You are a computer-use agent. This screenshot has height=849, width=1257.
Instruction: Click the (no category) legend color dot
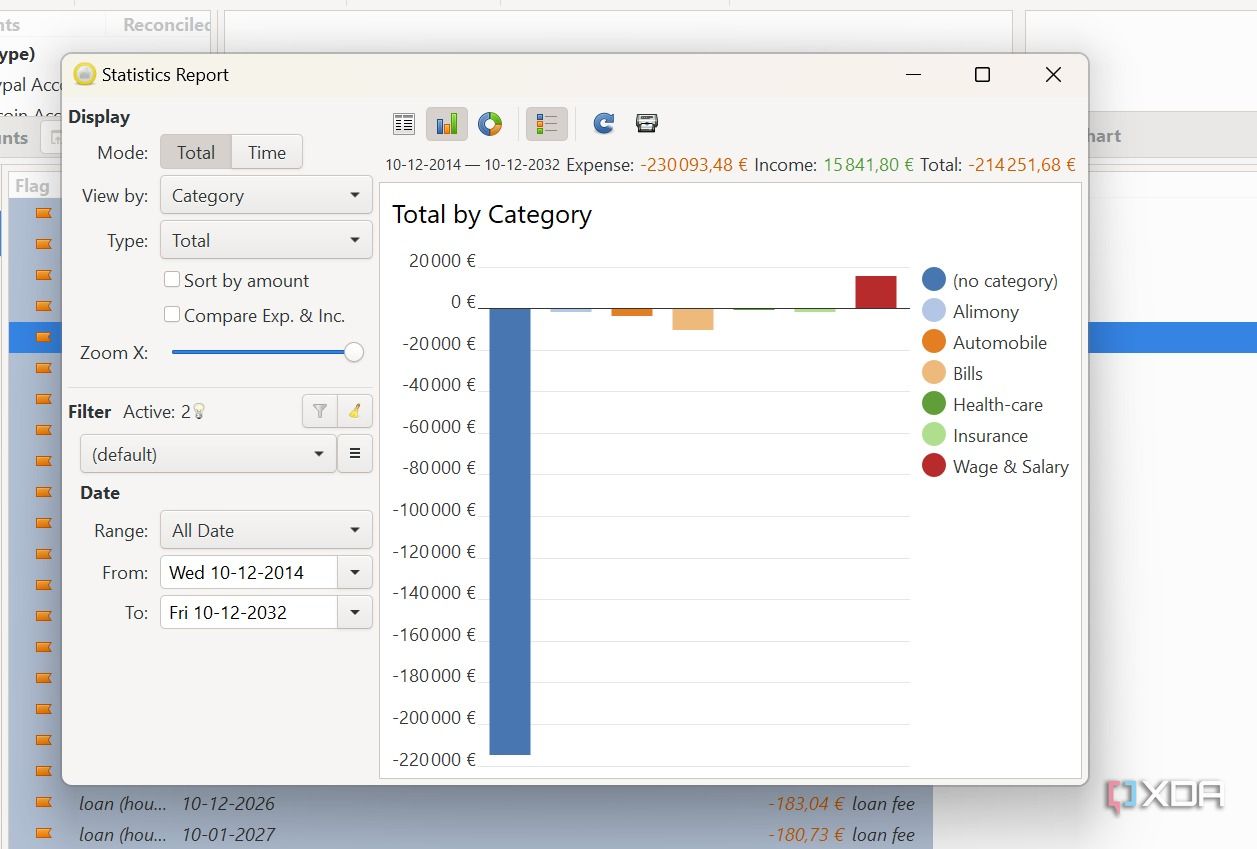click(x=934, y=280)
